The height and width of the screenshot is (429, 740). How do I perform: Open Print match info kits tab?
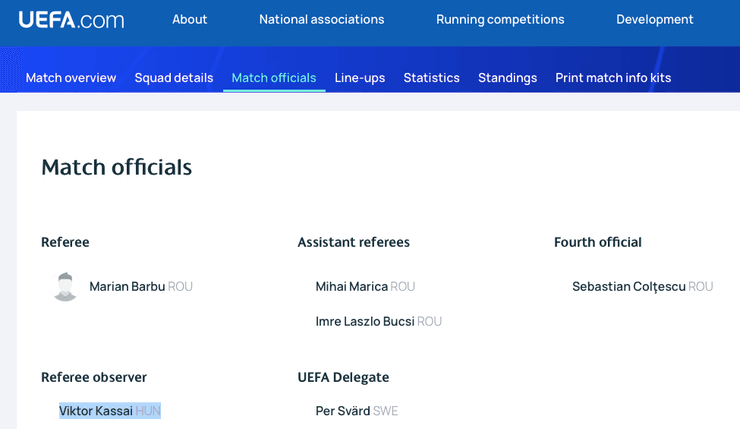coord(613,78)
